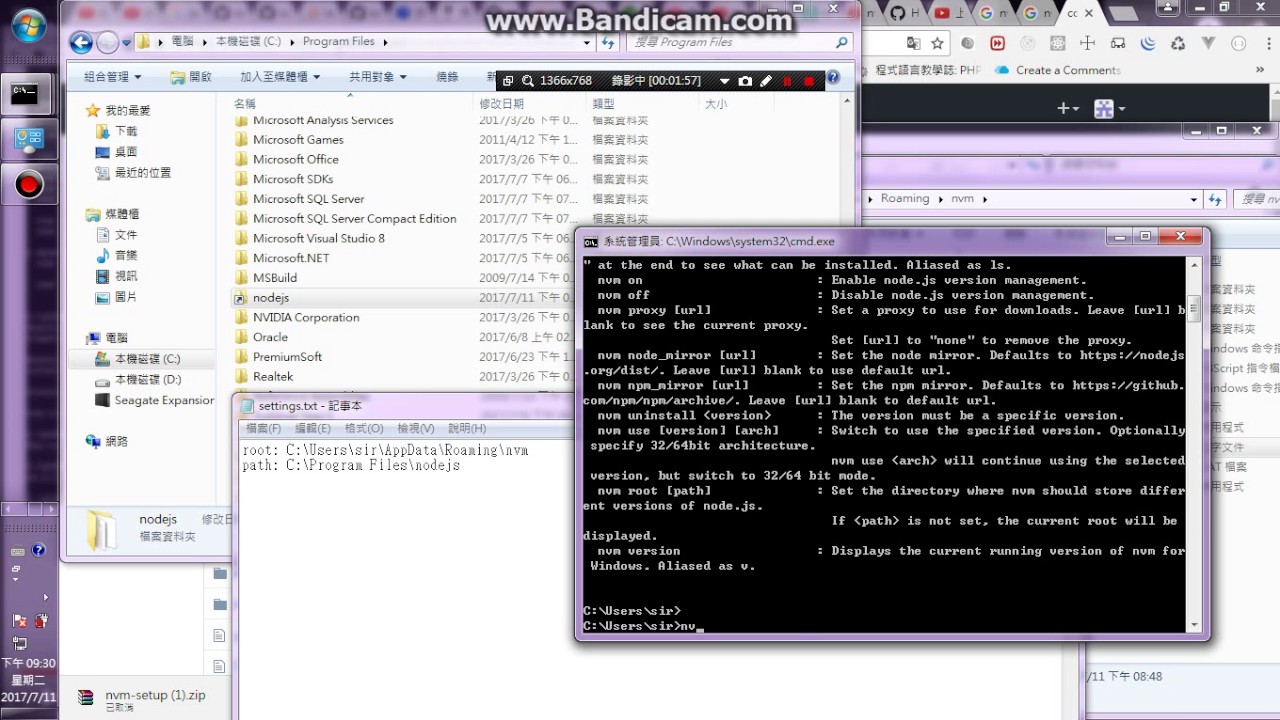Image resolution: width=1280 pixels, height=720 pixels.
Task: Select the Microsoft Visual Studio 8 folder
Action: [319, 238]
